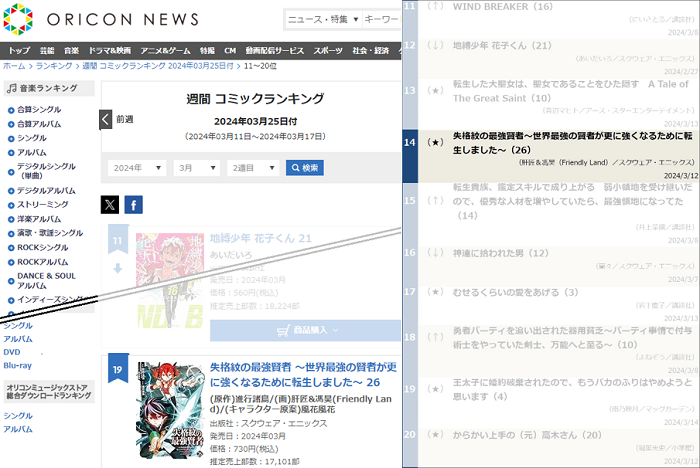This screenshot has height=468, width=700.
Task: Open 合算アルバム ranking link
Action: coord(39,124)
